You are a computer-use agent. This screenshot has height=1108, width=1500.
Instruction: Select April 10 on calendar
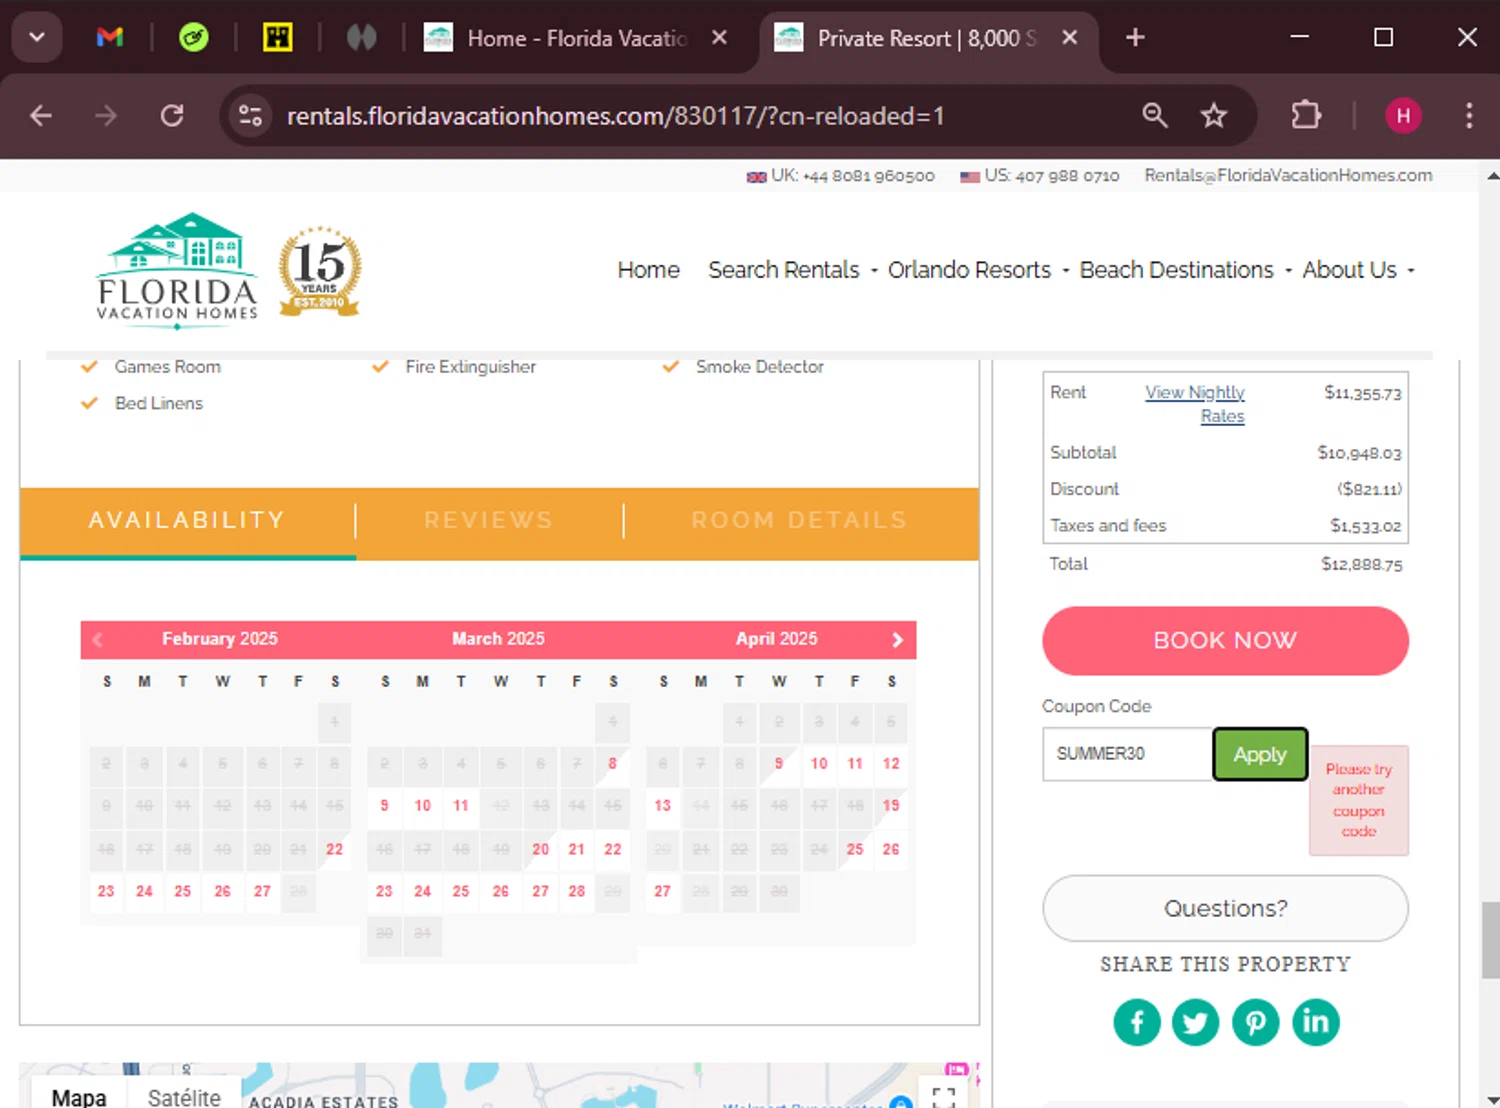[x=819, y=763]
